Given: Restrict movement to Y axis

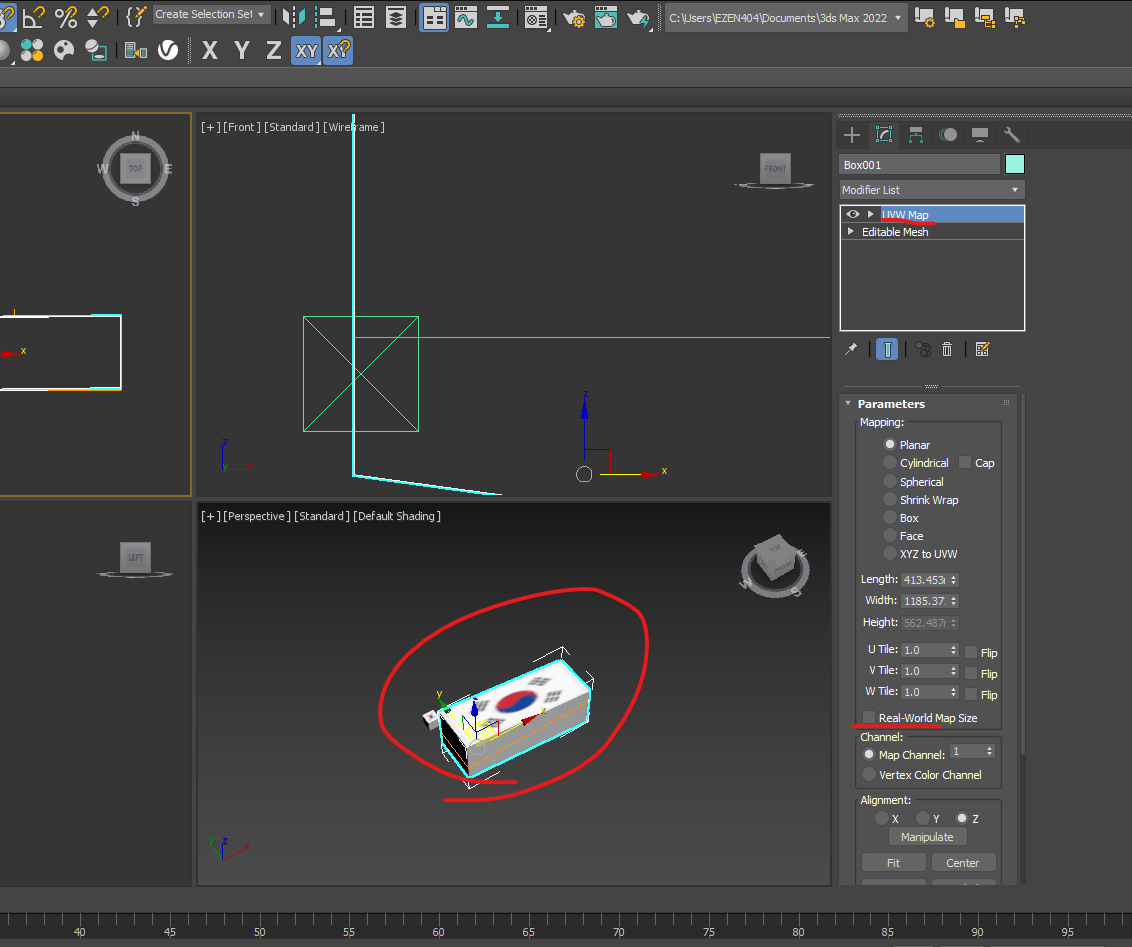Looking at the screenshot, I should coord(242,50).
